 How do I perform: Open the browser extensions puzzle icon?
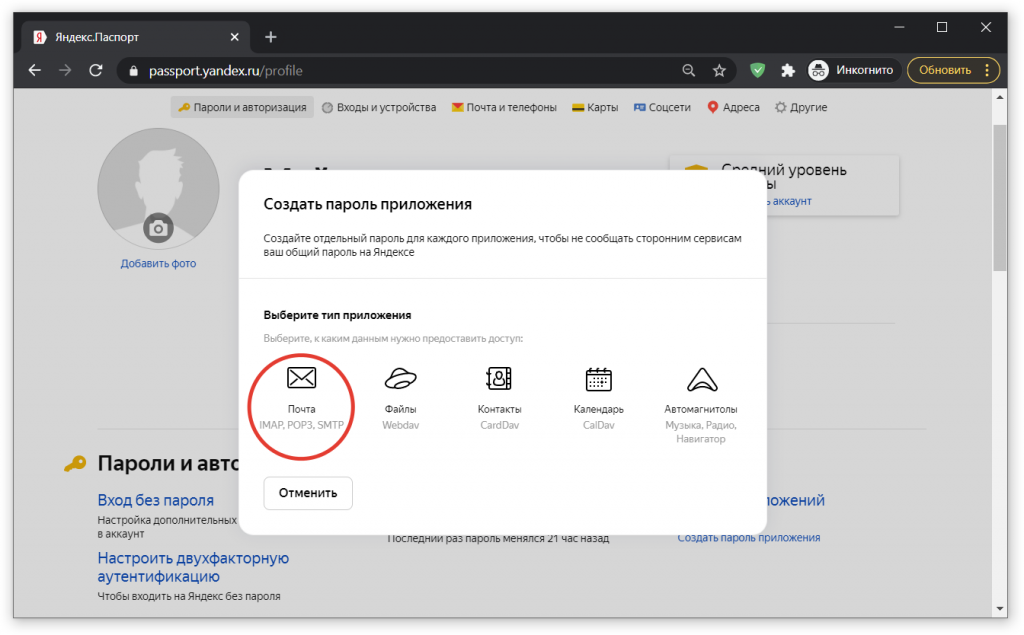tap(788, 70)
